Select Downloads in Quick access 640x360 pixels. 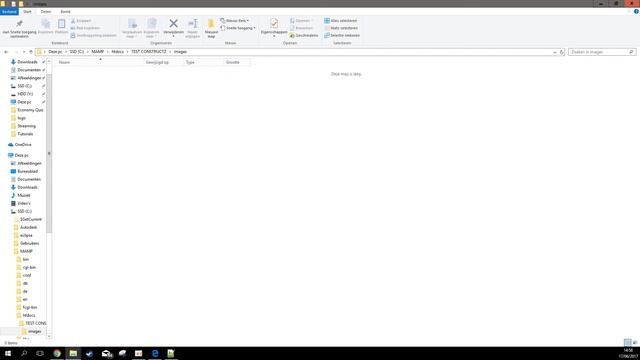click(27, 62)
